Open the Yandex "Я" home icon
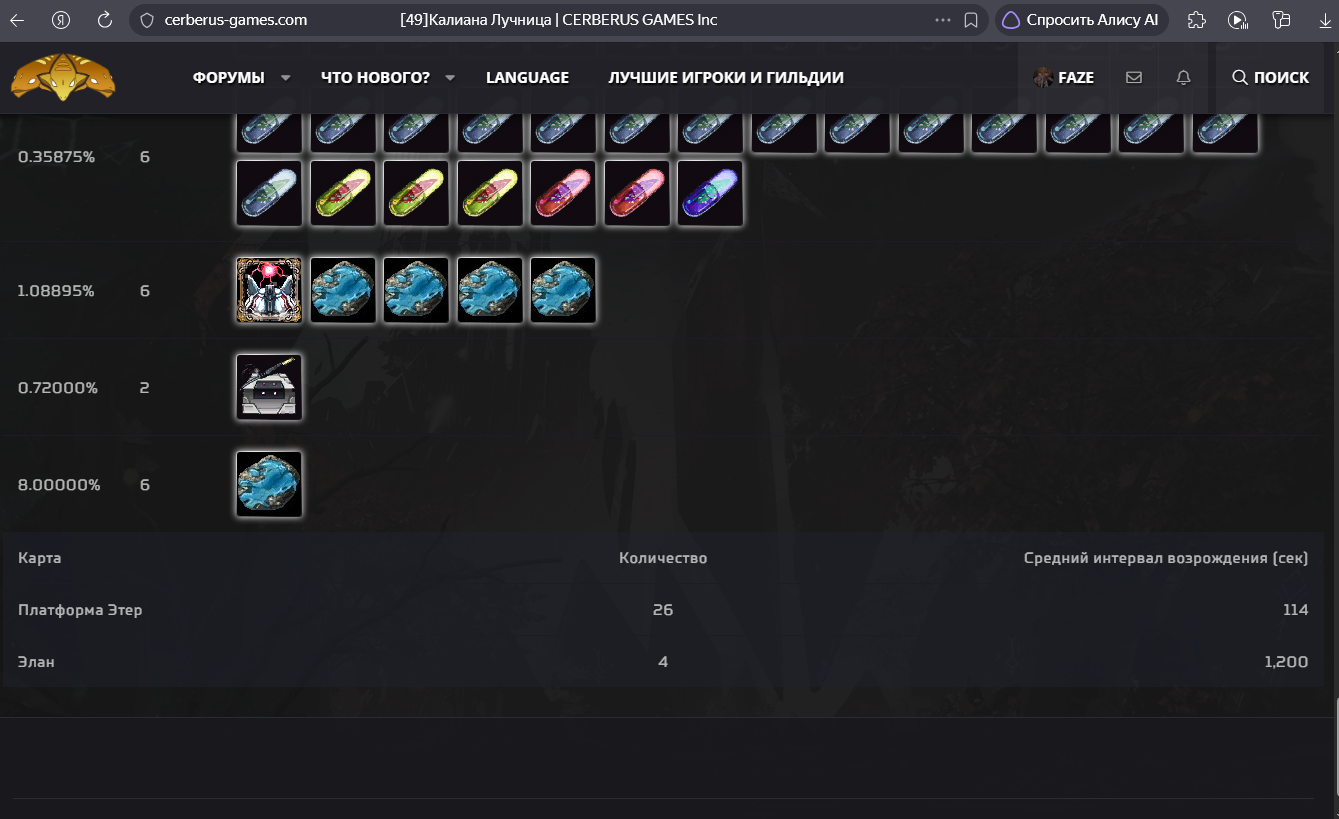1339x819 pixels. point(60,20)
